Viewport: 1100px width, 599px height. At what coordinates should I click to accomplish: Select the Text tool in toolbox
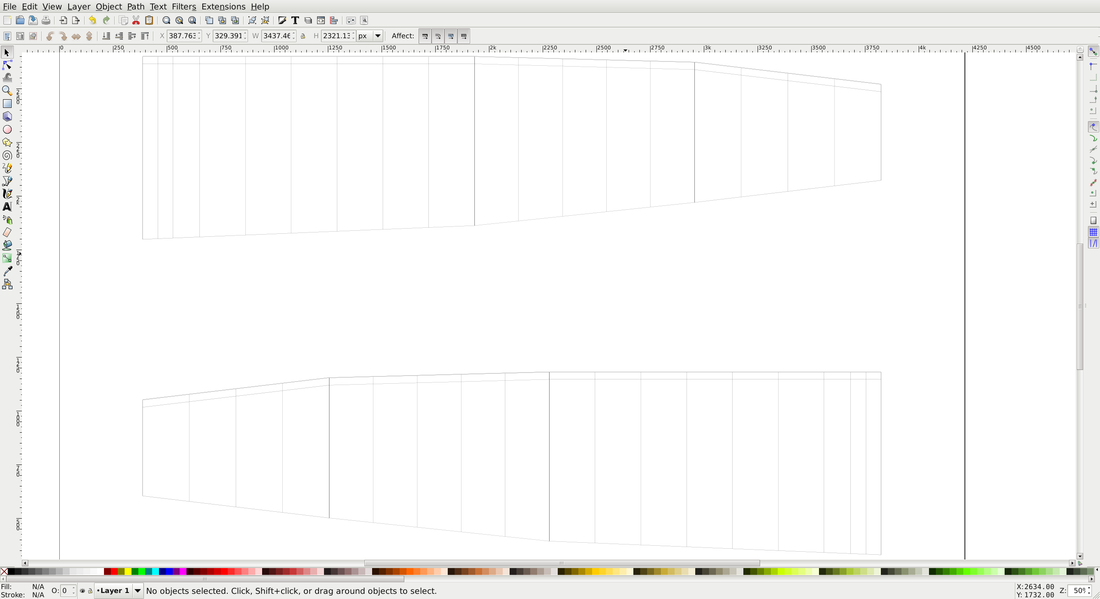(x=7, y=207)
